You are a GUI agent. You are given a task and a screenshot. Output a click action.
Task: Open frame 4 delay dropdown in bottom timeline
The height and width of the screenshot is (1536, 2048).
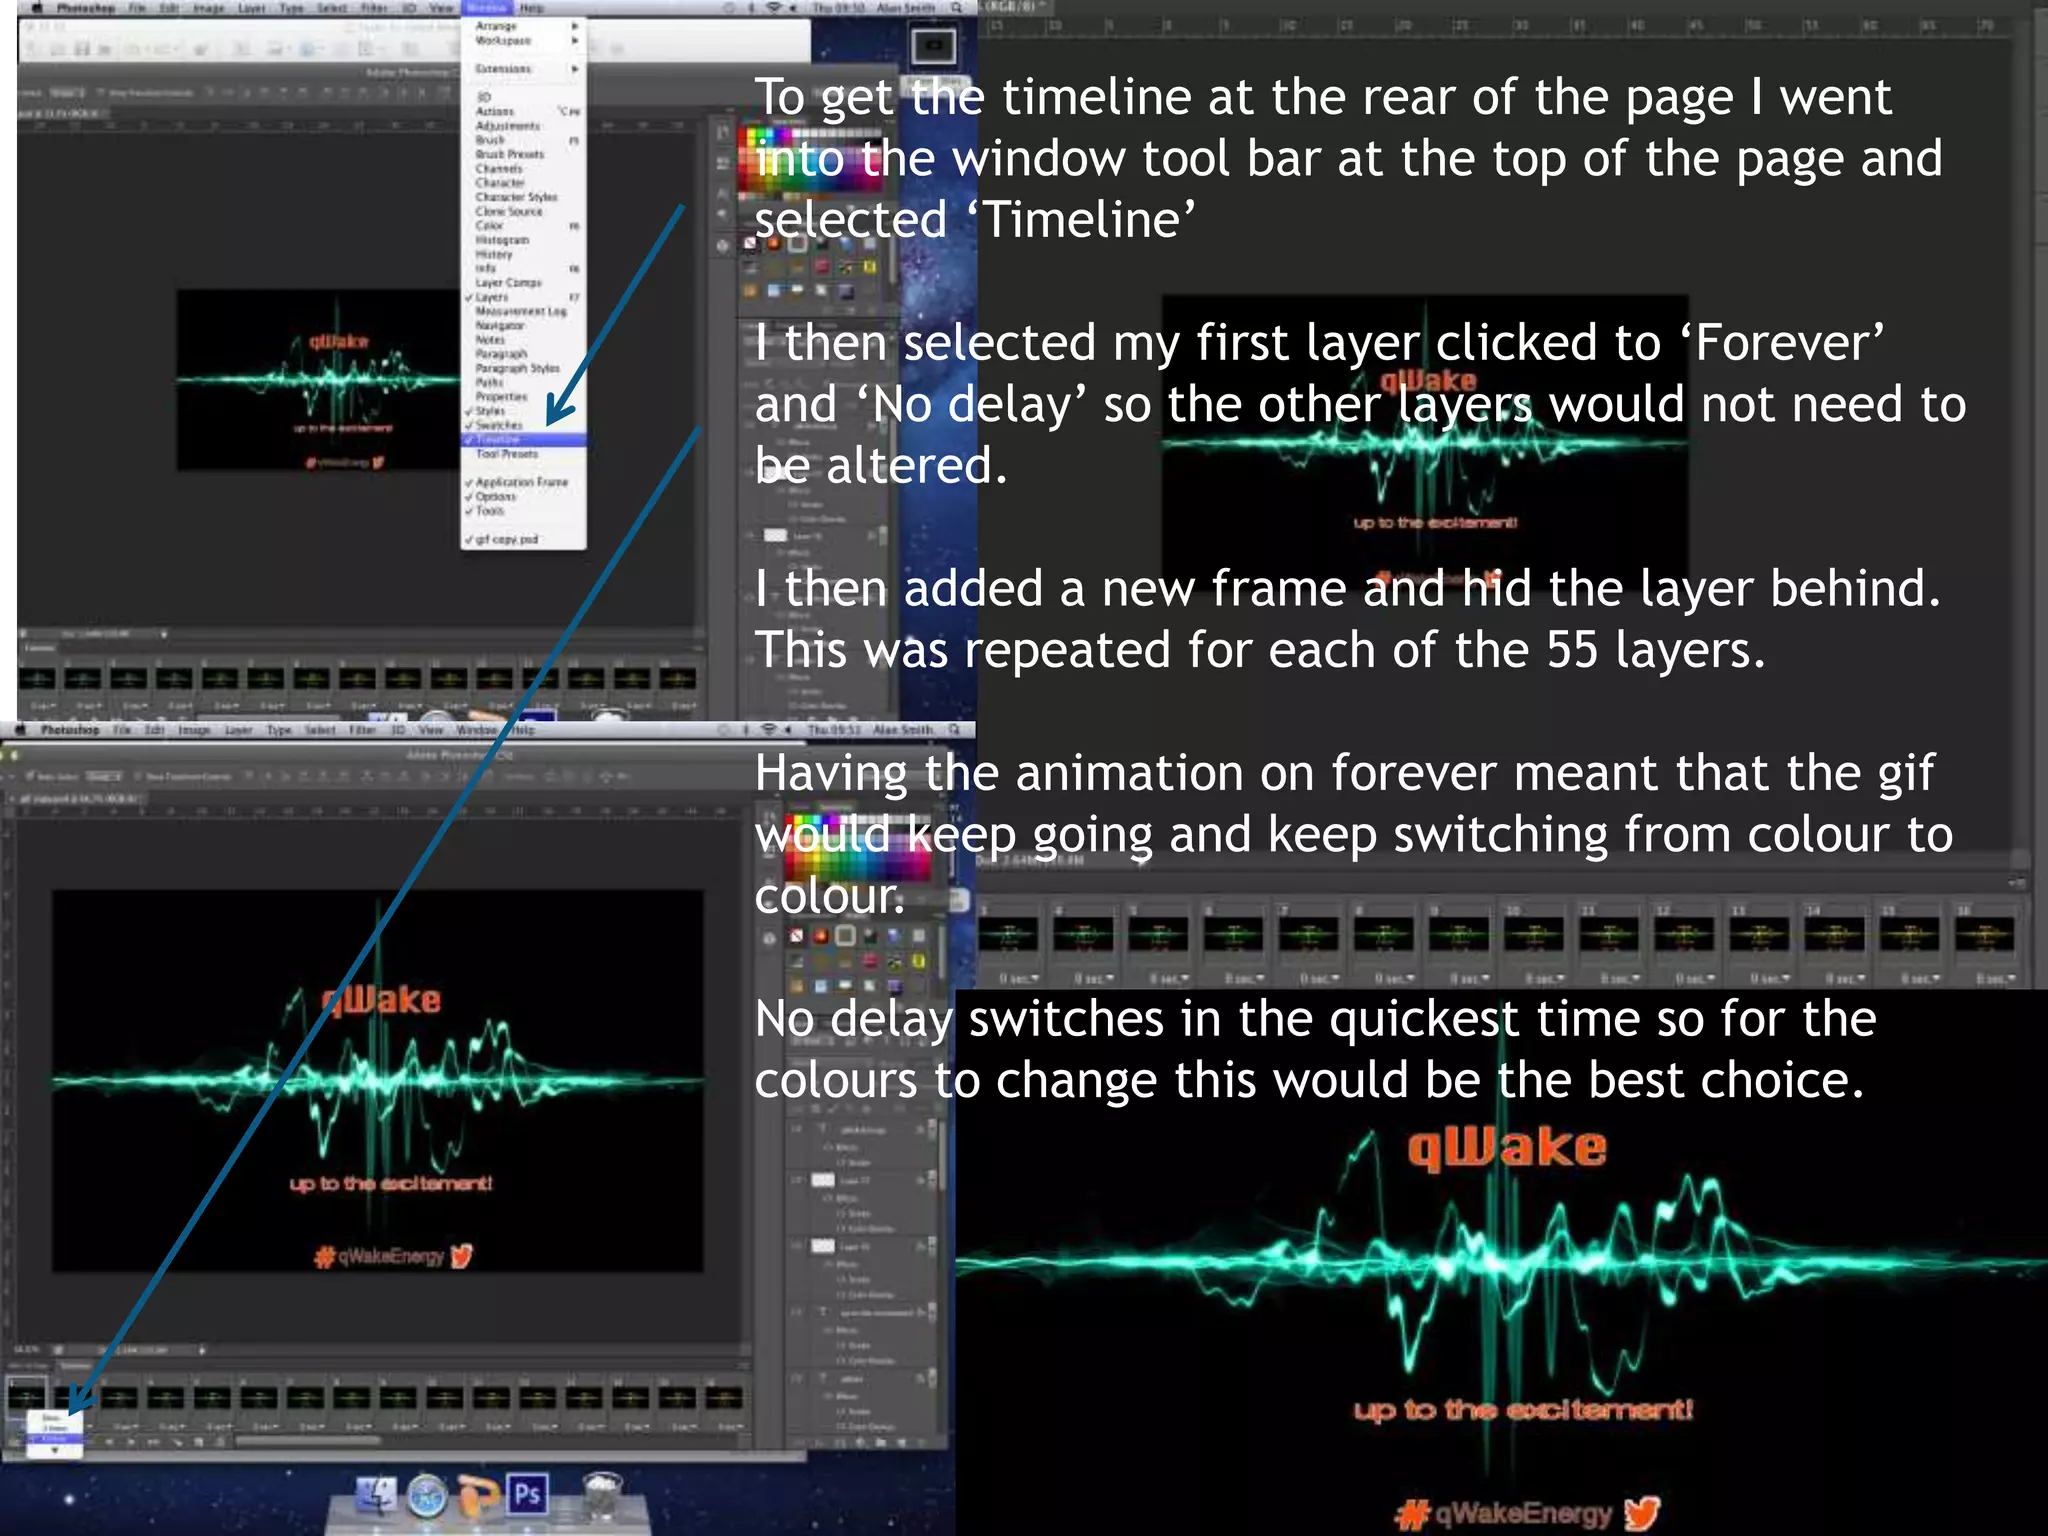point(173,1426)
